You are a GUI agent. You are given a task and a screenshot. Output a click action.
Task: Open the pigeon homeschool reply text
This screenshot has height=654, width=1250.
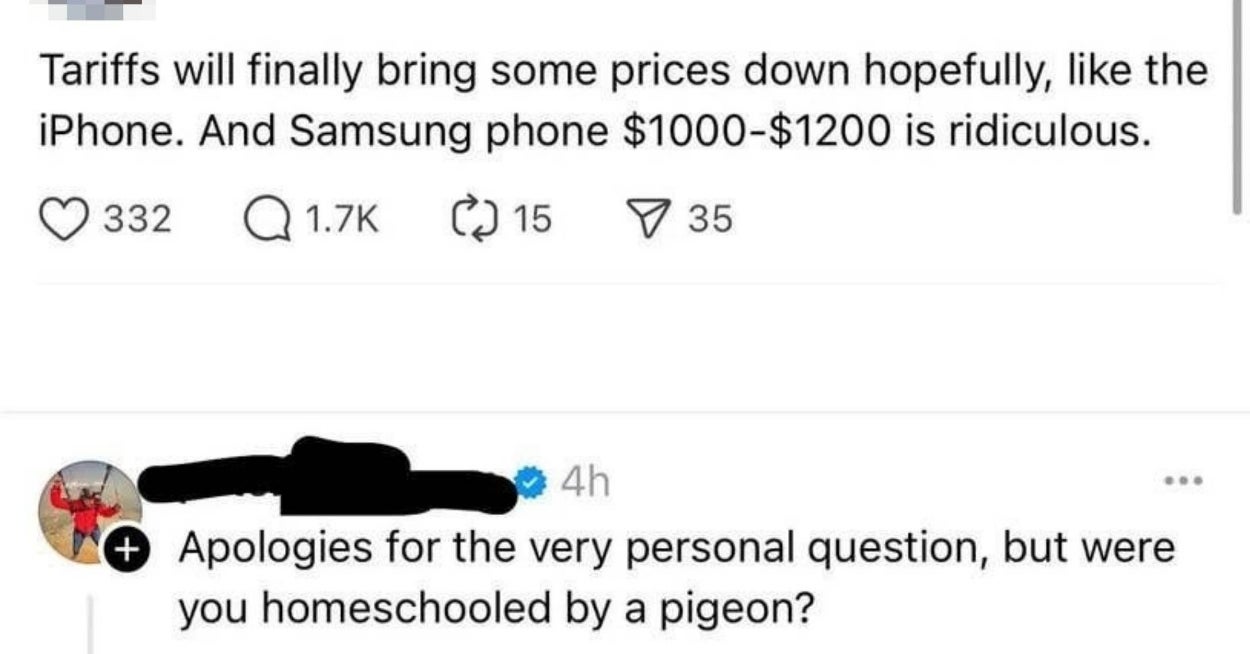click(676, 578)
